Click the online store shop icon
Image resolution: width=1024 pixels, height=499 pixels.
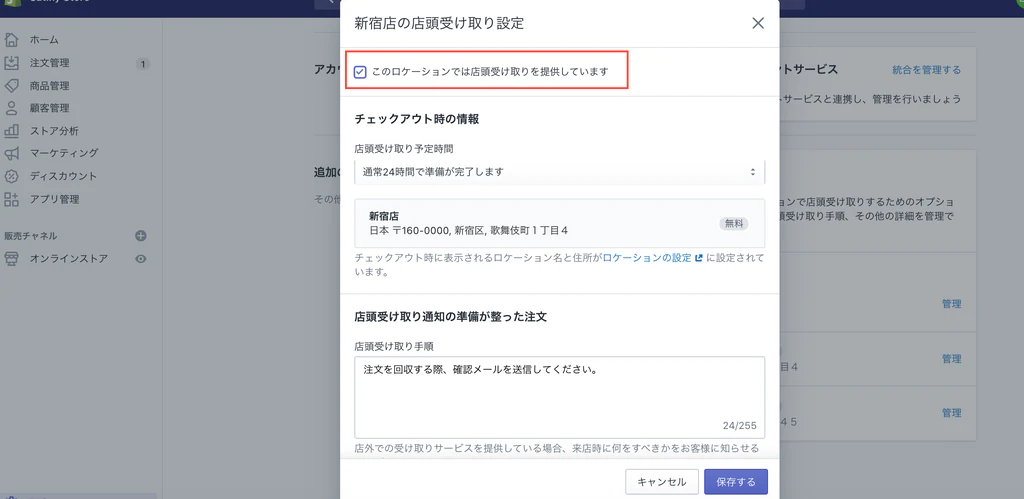(x=11, y=259)
